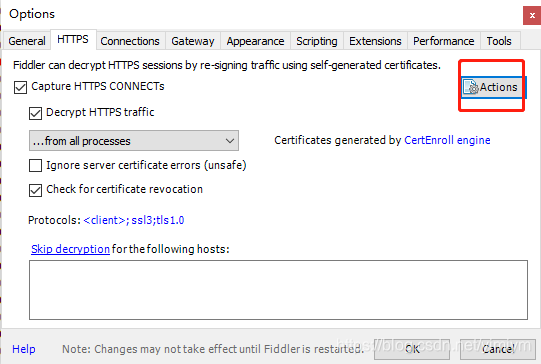Open the Extensions tab
Screen dimensions: 541x364
(x=375, y=41)
